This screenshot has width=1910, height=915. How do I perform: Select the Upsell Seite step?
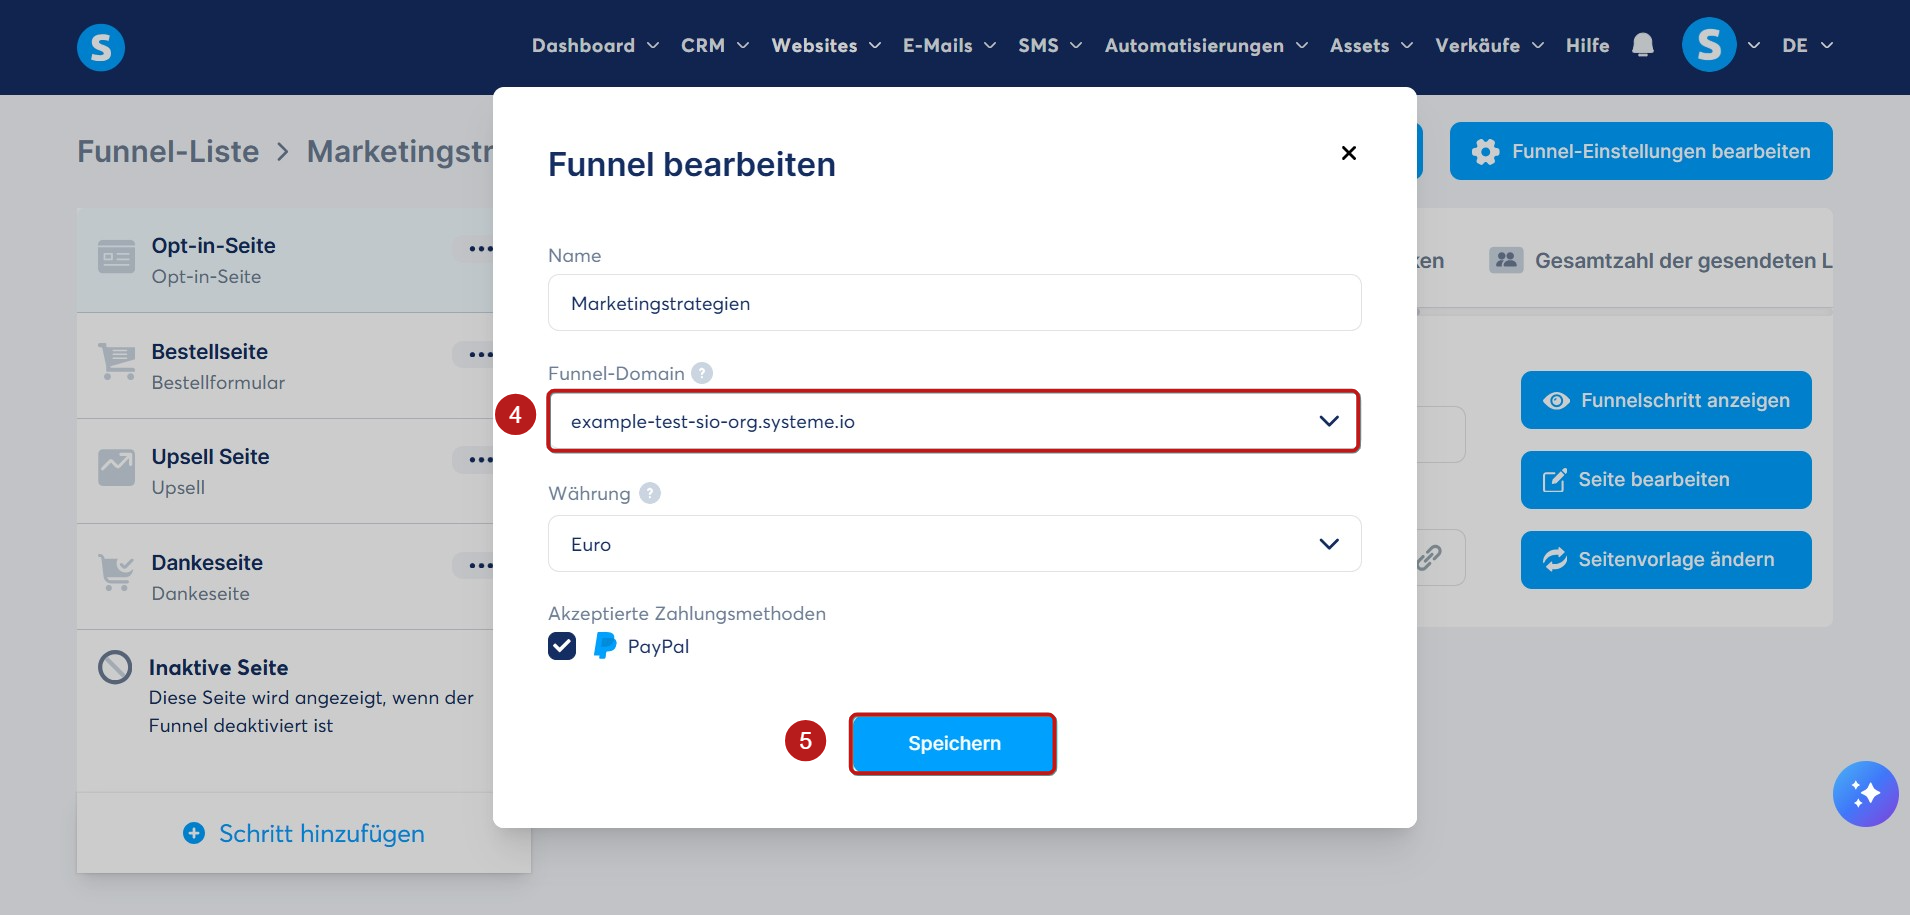coord(285,471)
